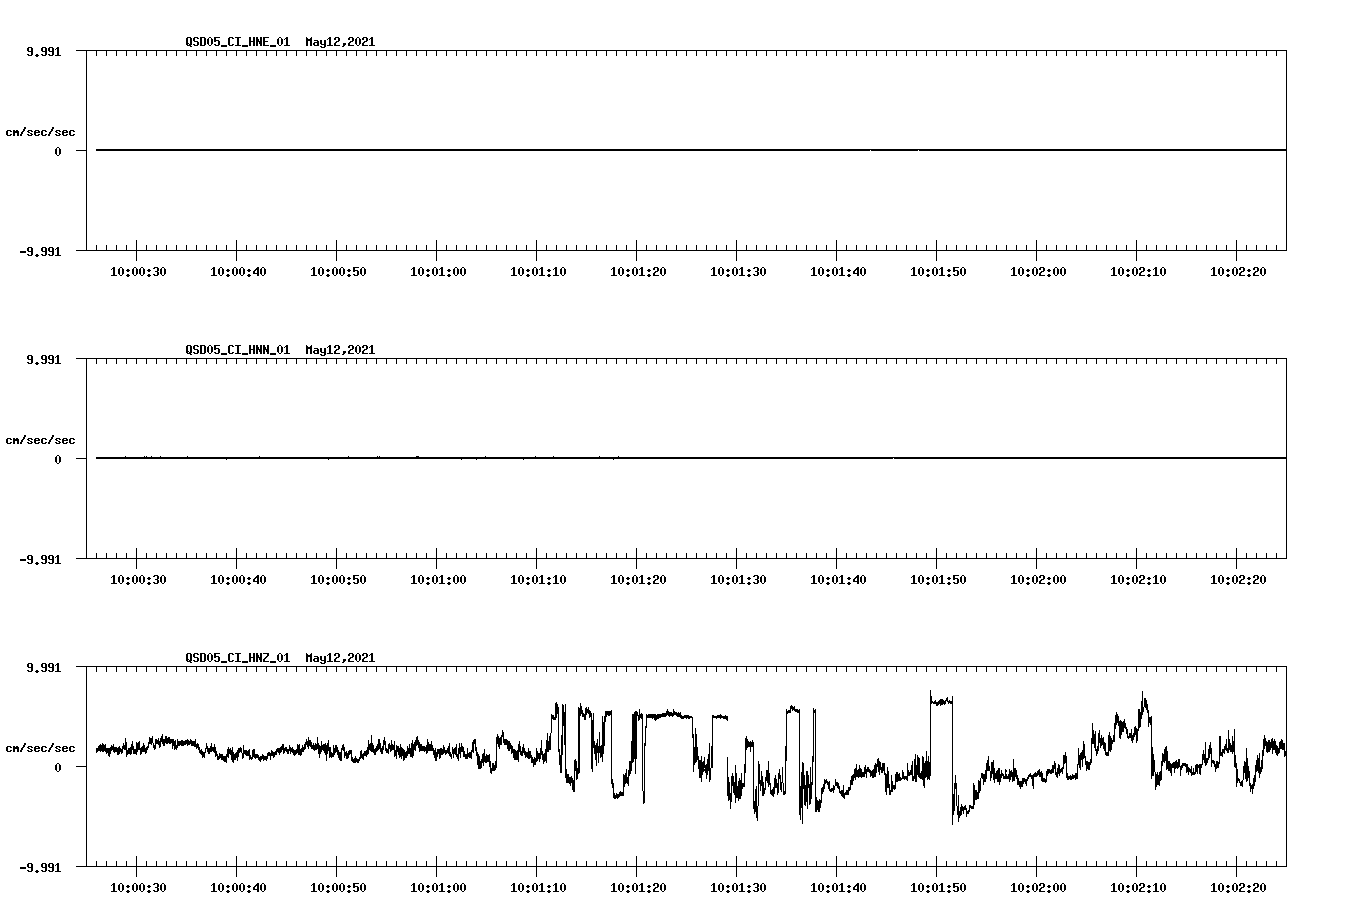Image resolution: width=1358 pixels, height=924 pixels.
Task: Select 10:01:00 time label under HNN plot
Action: pos(438,580)
